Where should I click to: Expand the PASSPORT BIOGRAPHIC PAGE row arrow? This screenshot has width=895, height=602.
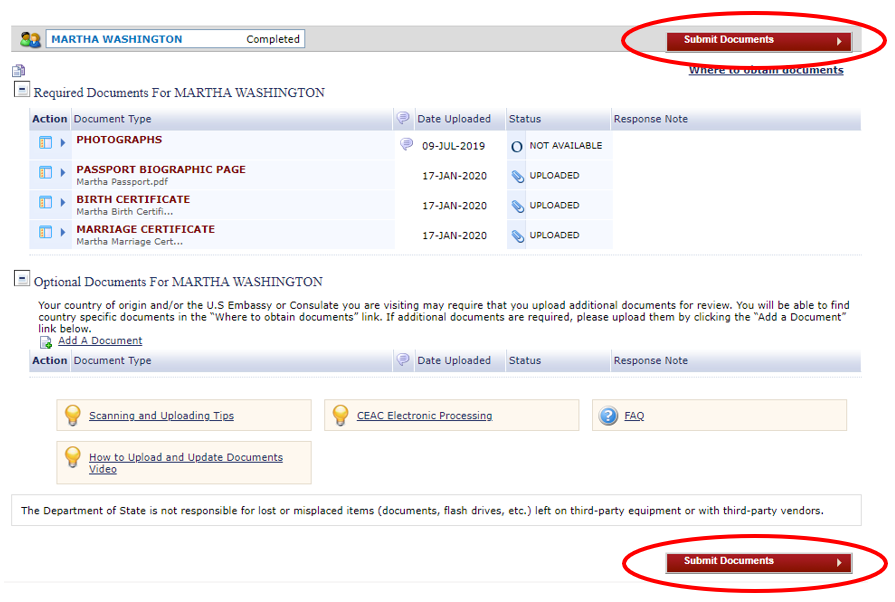(63, 174)
